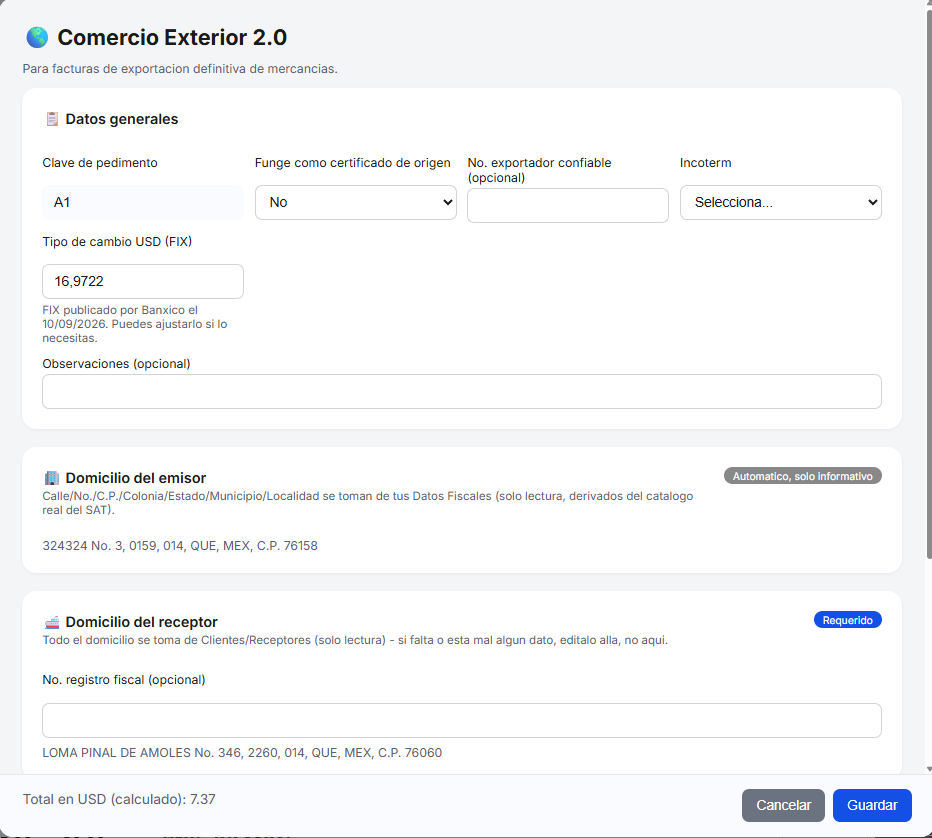
Task: Click the No. registro fiscal (opcional) label
Action: [x=124, y=680]
